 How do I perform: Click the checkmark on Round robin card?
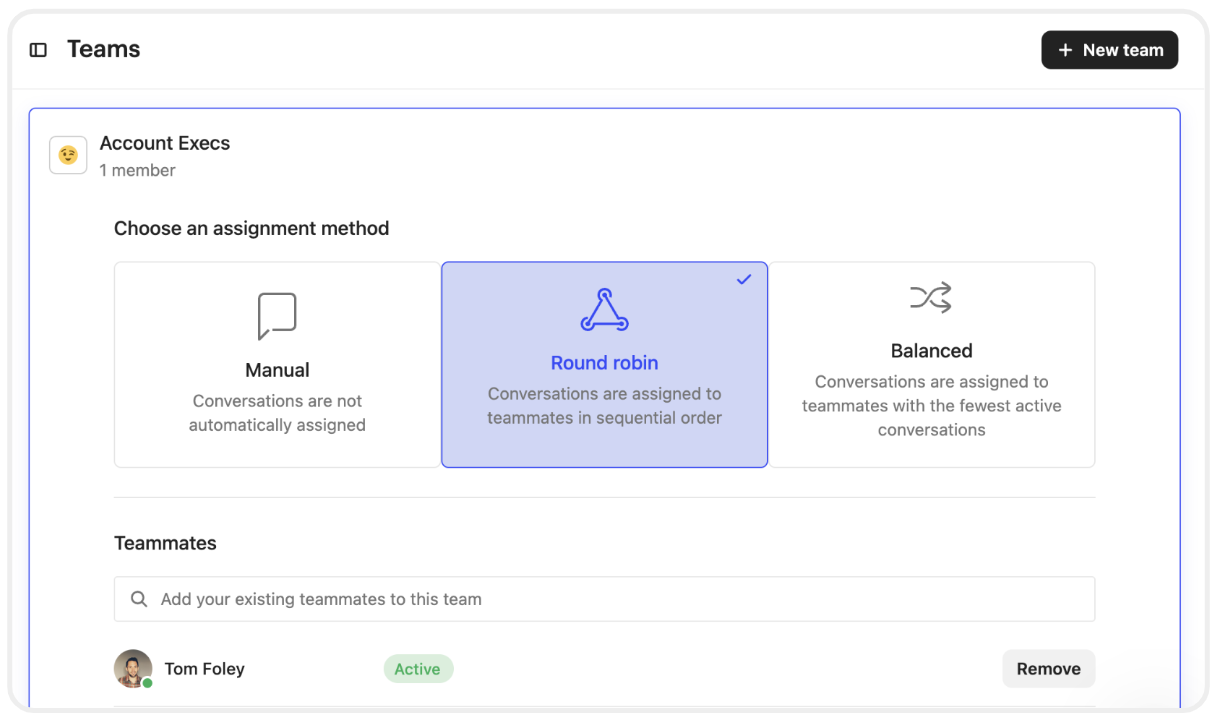pyautogui.click(x=743, y=280)
